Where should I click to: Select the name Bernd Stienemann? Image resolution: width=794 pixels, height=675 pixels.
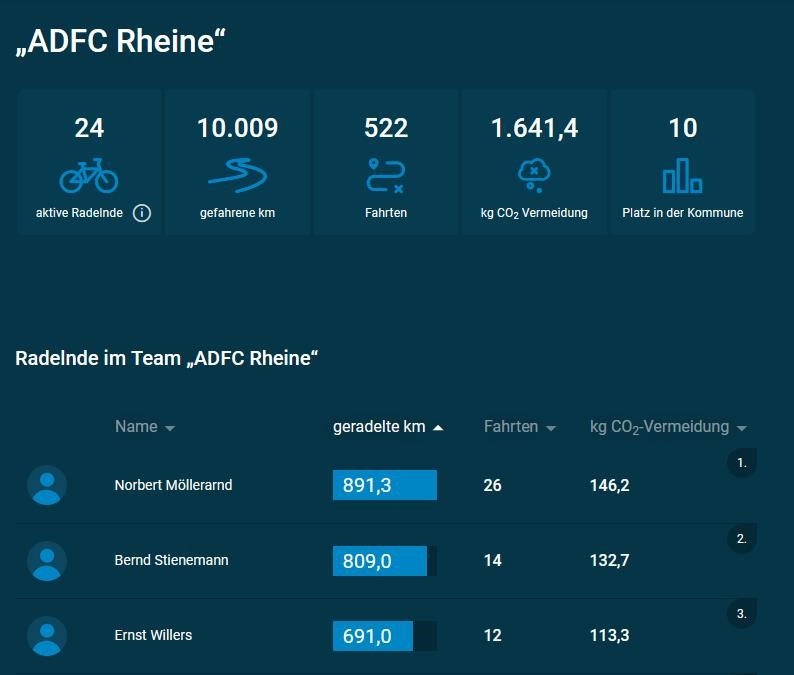[x=171, y=560]
